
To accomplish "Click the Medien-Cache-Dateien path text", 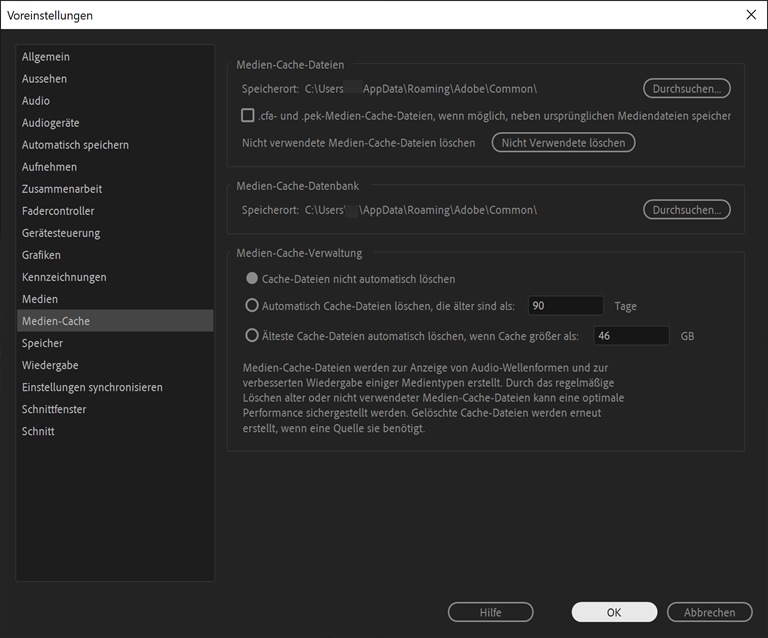I will point(421,89).
